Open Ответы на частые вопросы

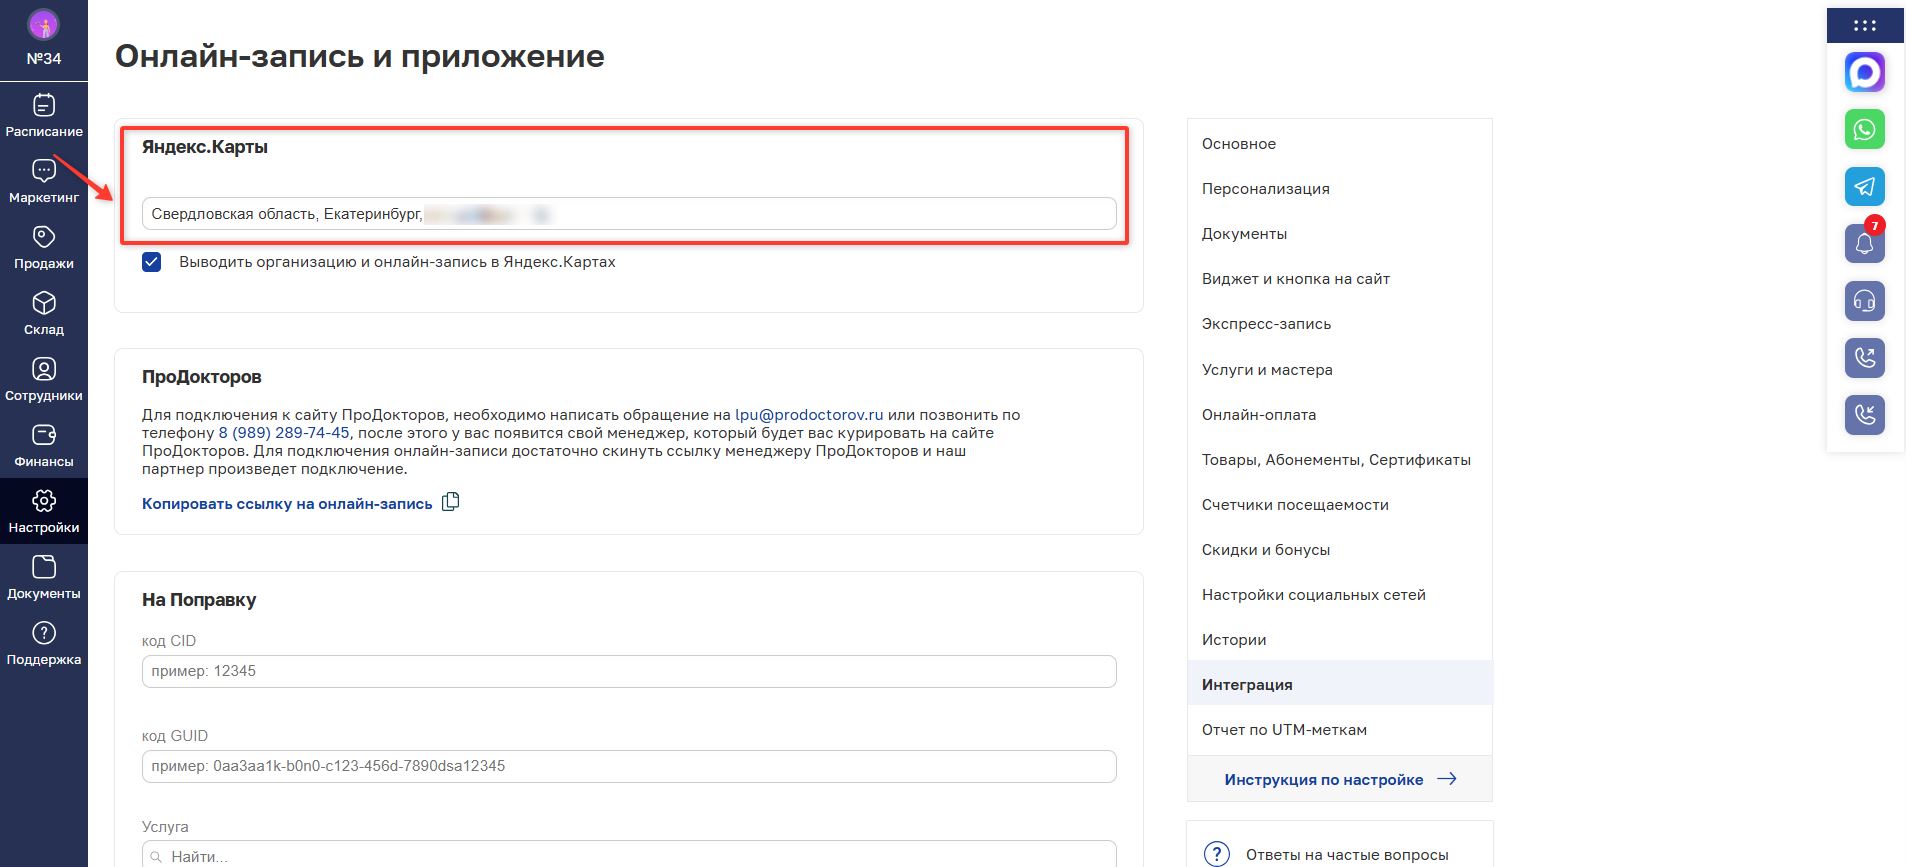1347,855
